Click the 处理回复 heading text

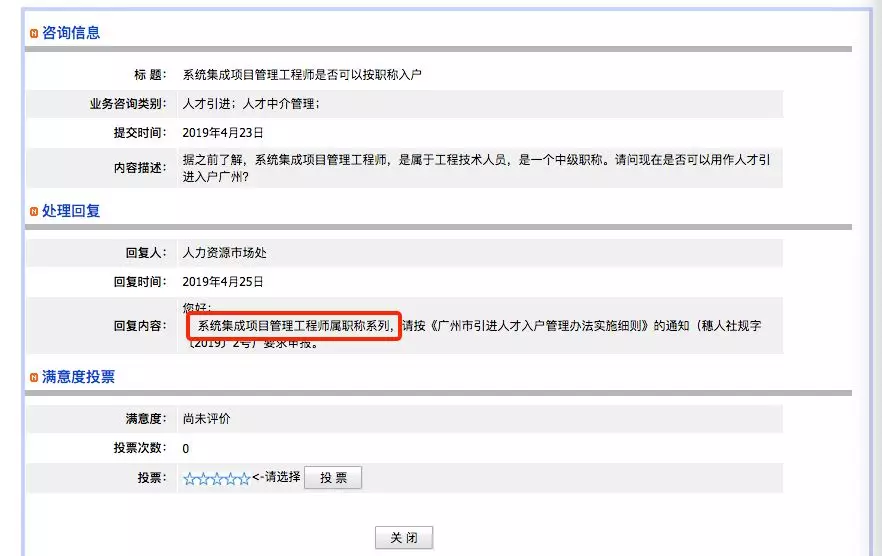pyautogui.click(x=71, y=211)
